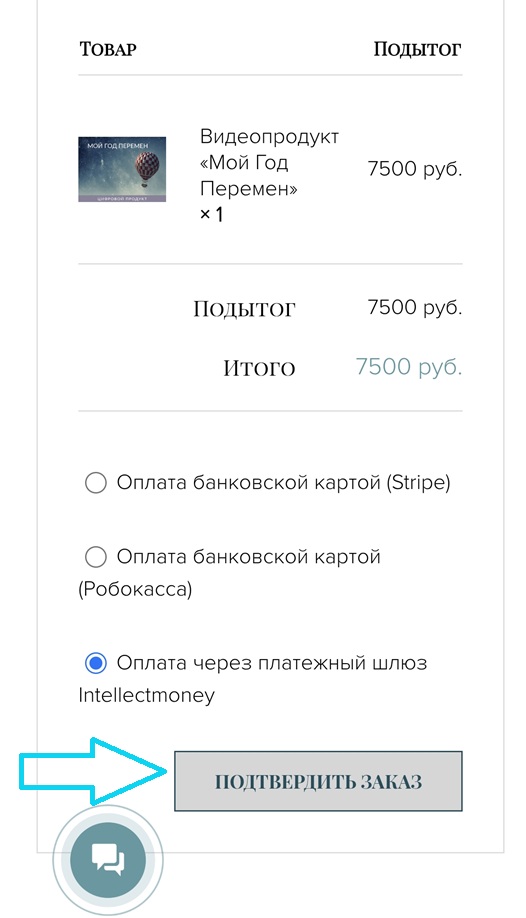Click the Подытог column header

coord(418,49)
